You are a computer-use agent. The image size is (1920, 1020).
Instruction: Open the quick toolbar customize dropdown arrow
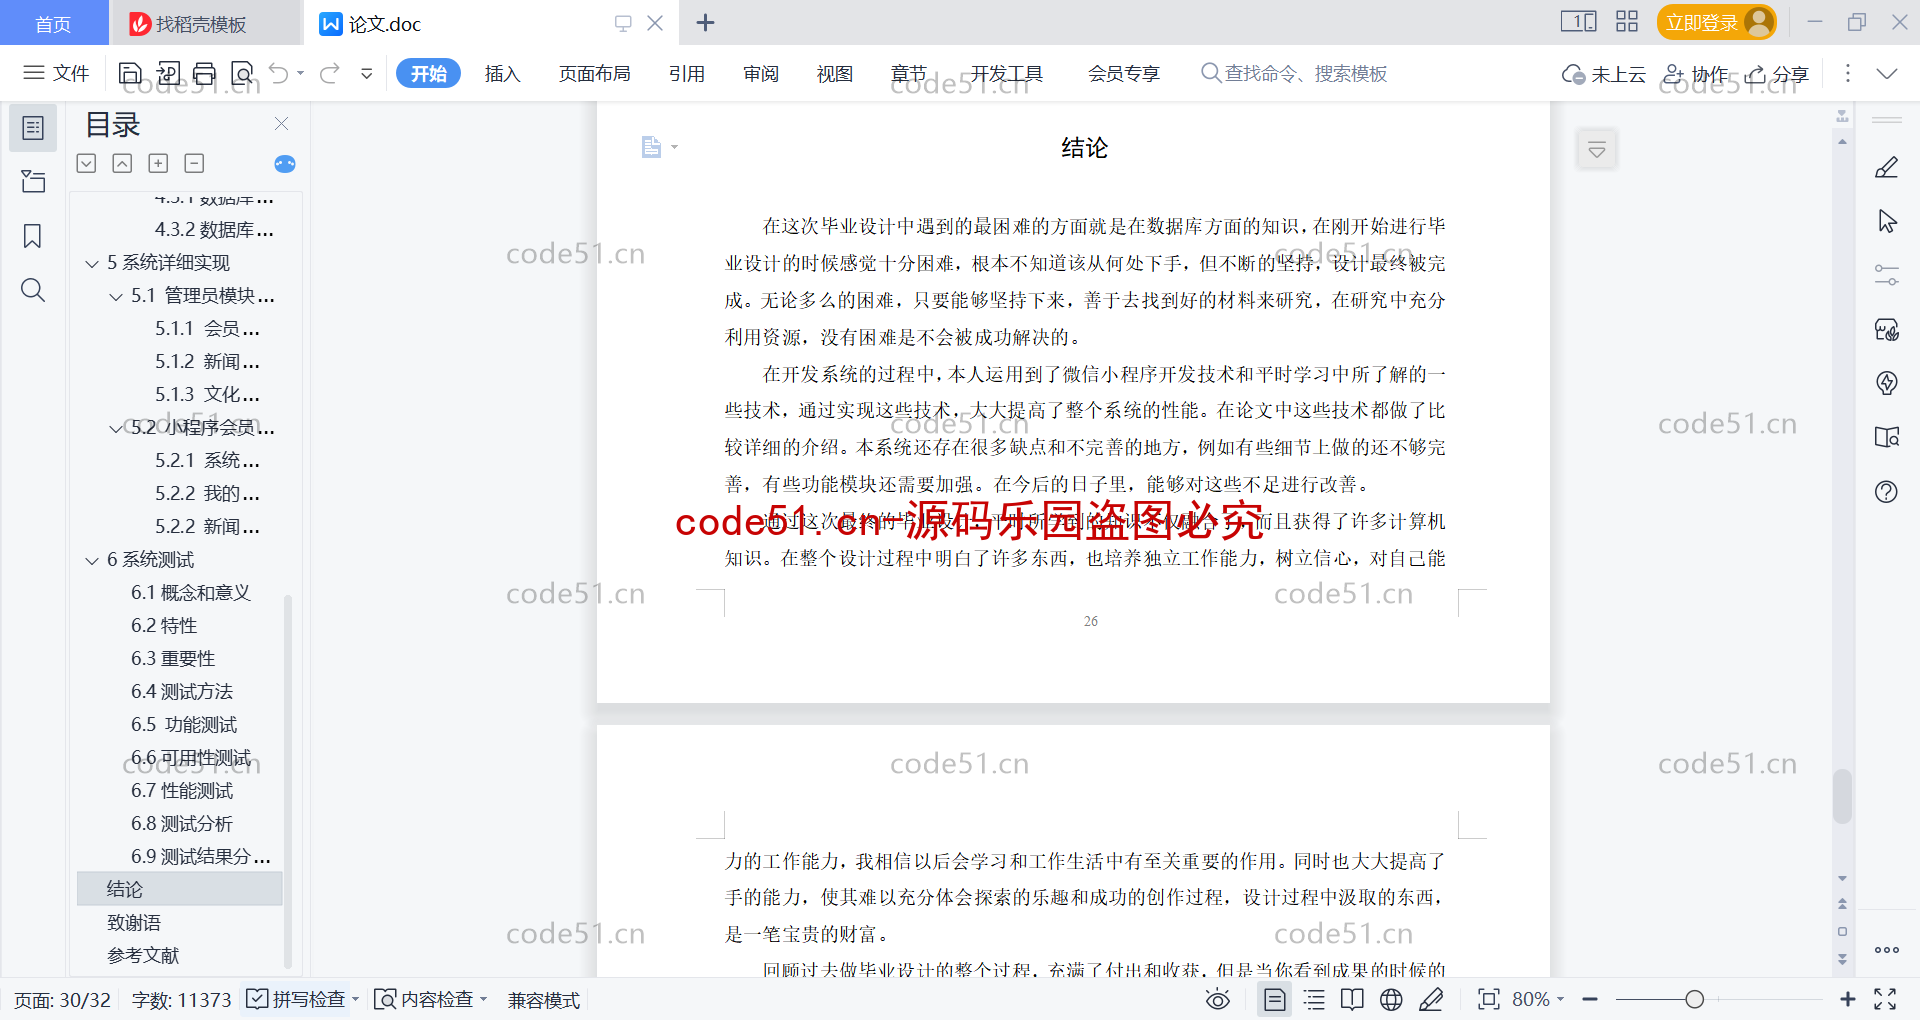pos(367,73)
